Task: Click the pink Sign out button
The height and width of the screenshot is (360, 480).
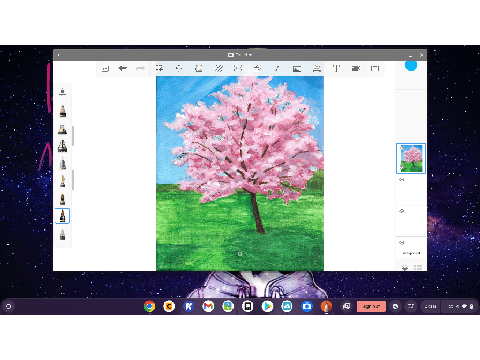Action: [371, 306]
